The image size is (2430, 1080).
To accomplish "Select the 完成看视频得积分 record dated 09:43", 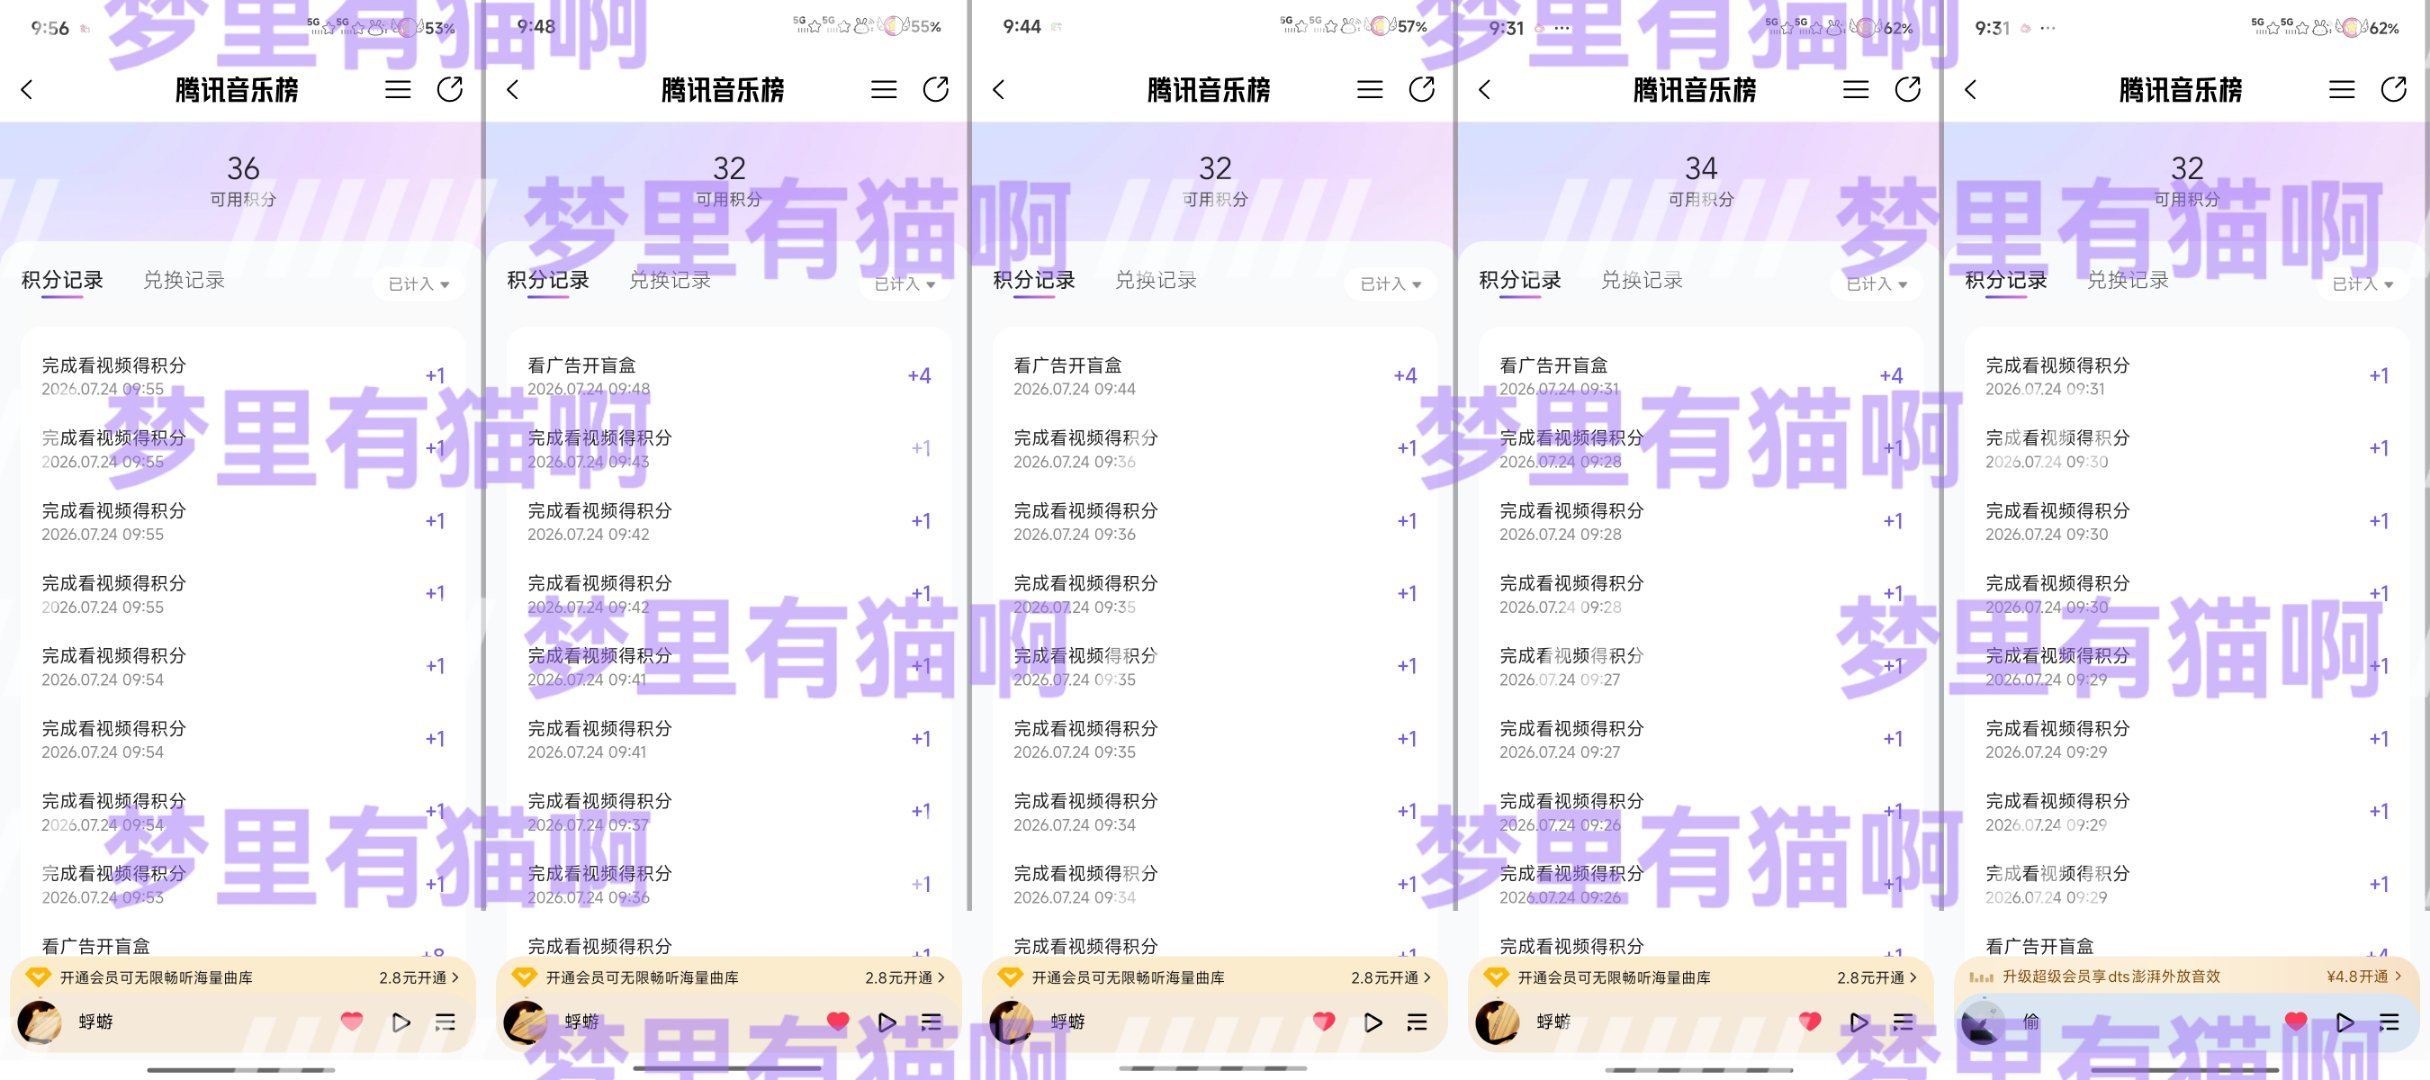I will (x=729, y=449).
